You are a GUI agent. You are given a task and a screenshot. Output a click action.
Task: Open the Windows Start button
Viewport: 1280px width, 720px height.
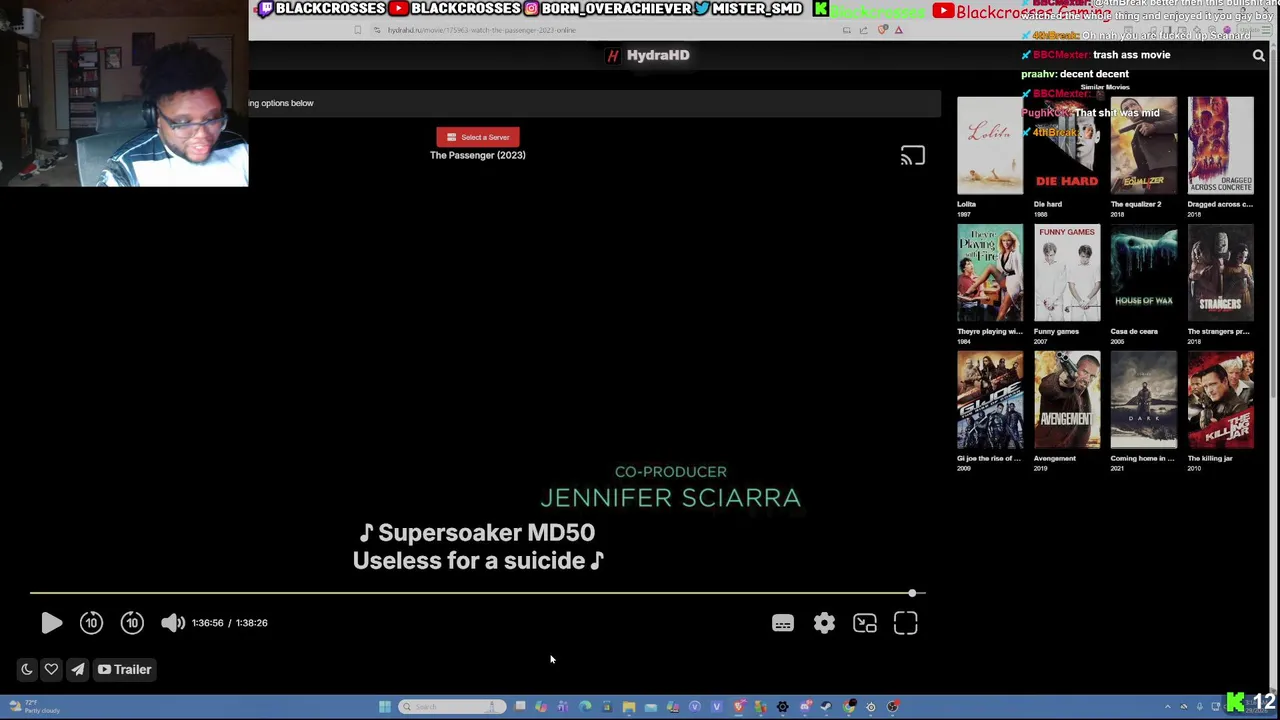pos(385,707)
